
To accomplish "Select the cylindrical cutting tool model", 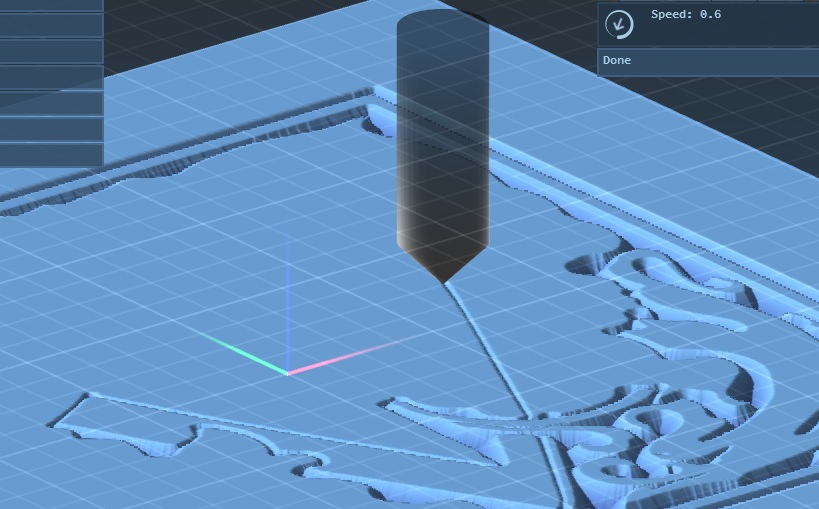I will pos(443,146).
